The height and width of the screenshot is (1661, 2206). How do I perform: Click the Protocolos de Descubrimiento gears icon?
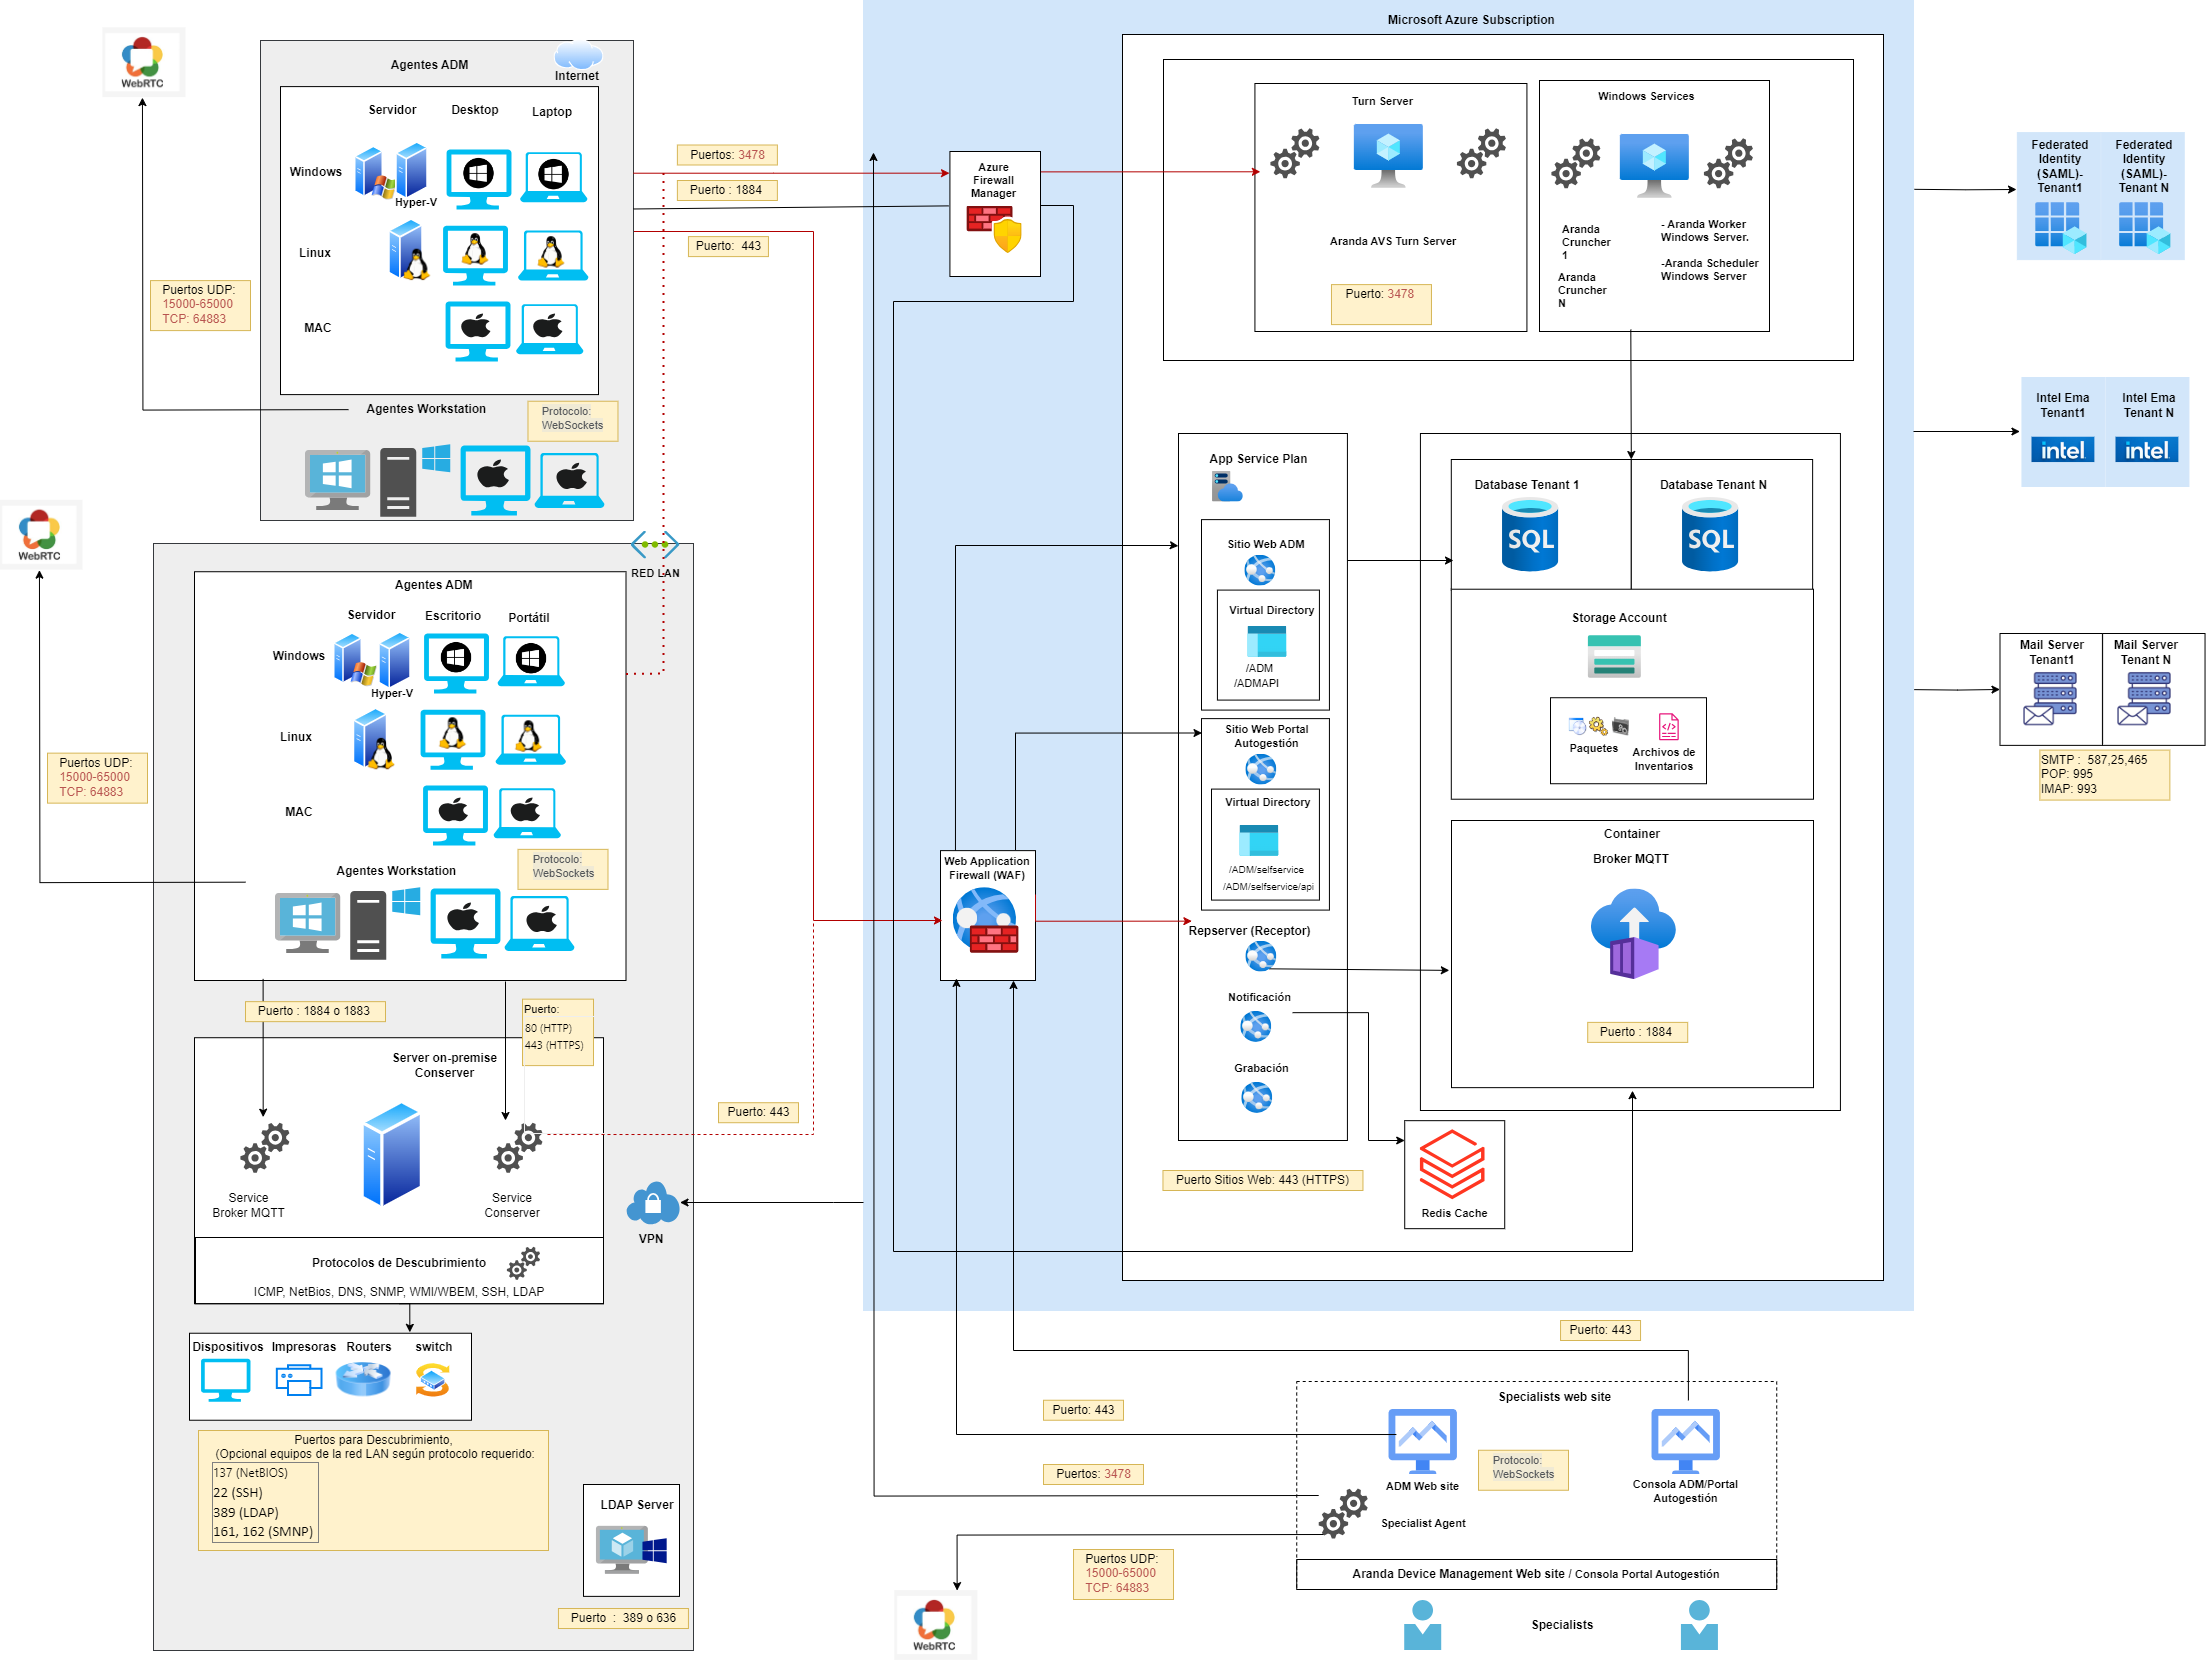[x=523, y=1263]
